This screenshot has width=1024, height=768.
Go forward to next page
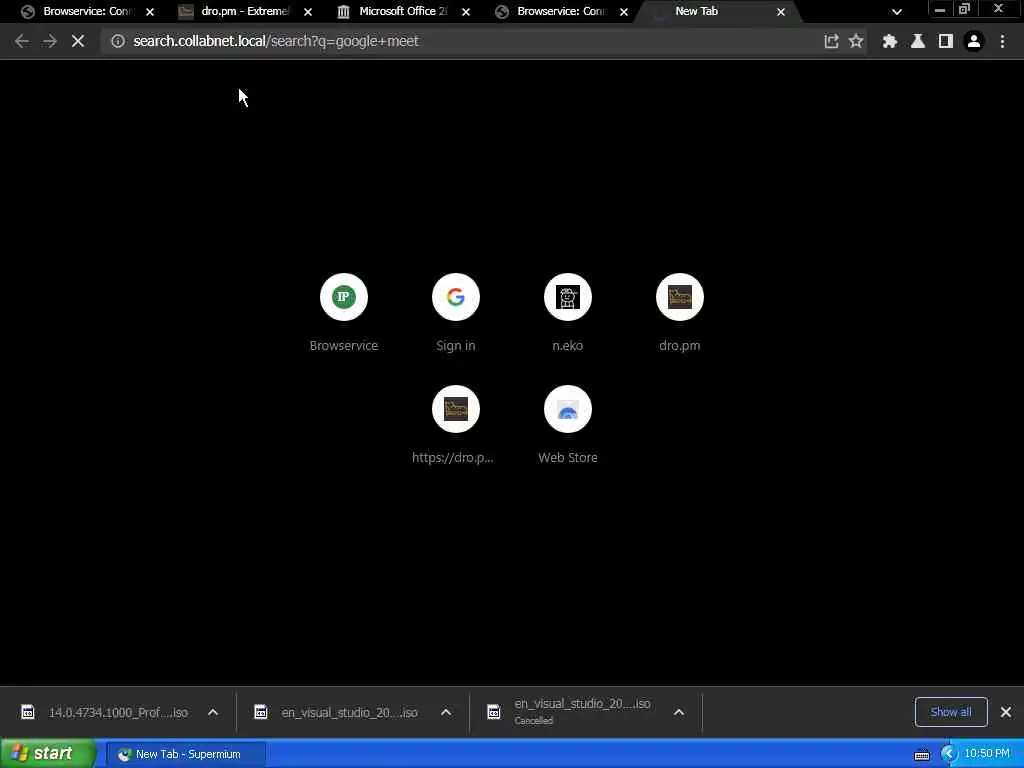[x=50, y=41]
